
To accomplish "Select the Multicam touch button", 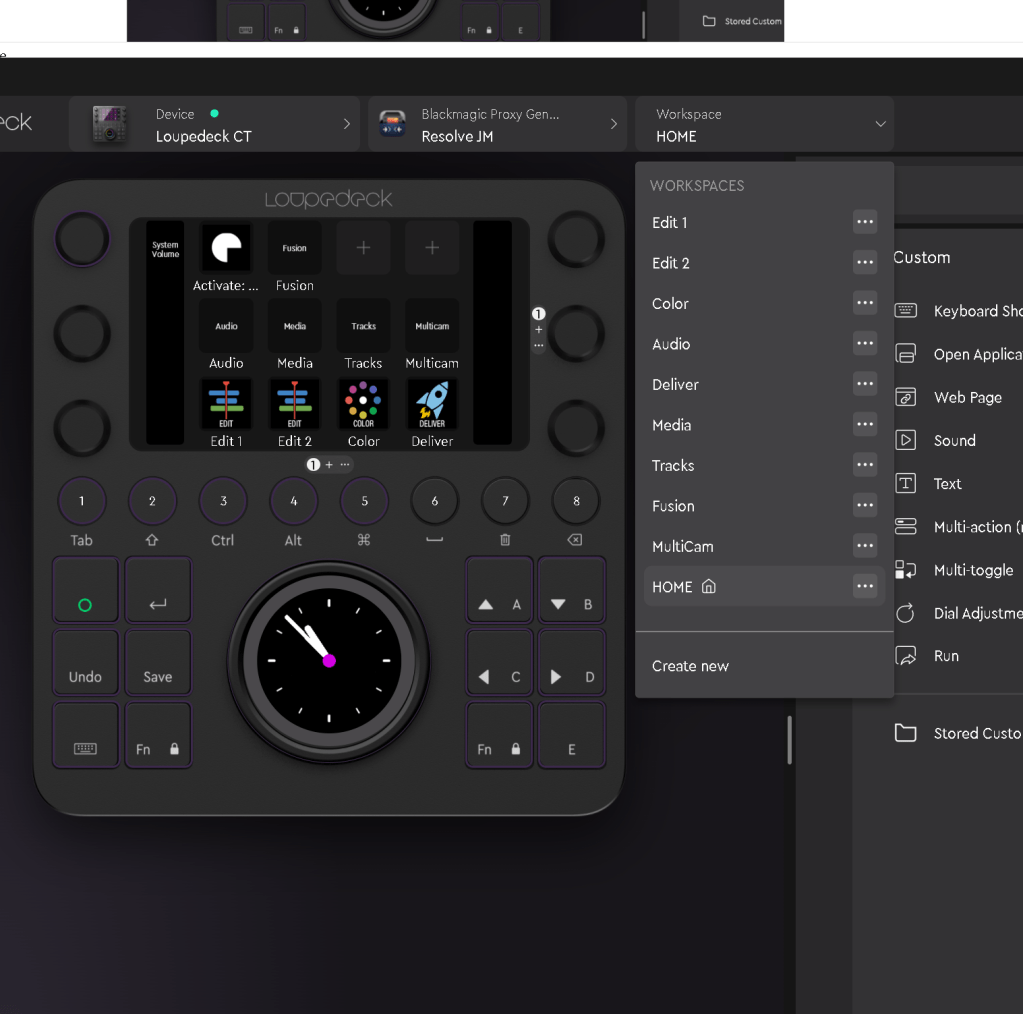I will pos(432,326).
